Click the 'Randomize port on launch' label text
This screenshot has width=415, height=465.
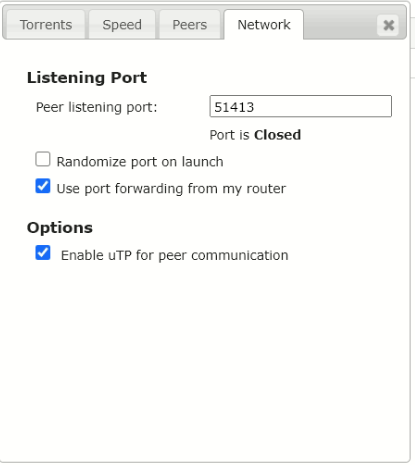(140, 162)
